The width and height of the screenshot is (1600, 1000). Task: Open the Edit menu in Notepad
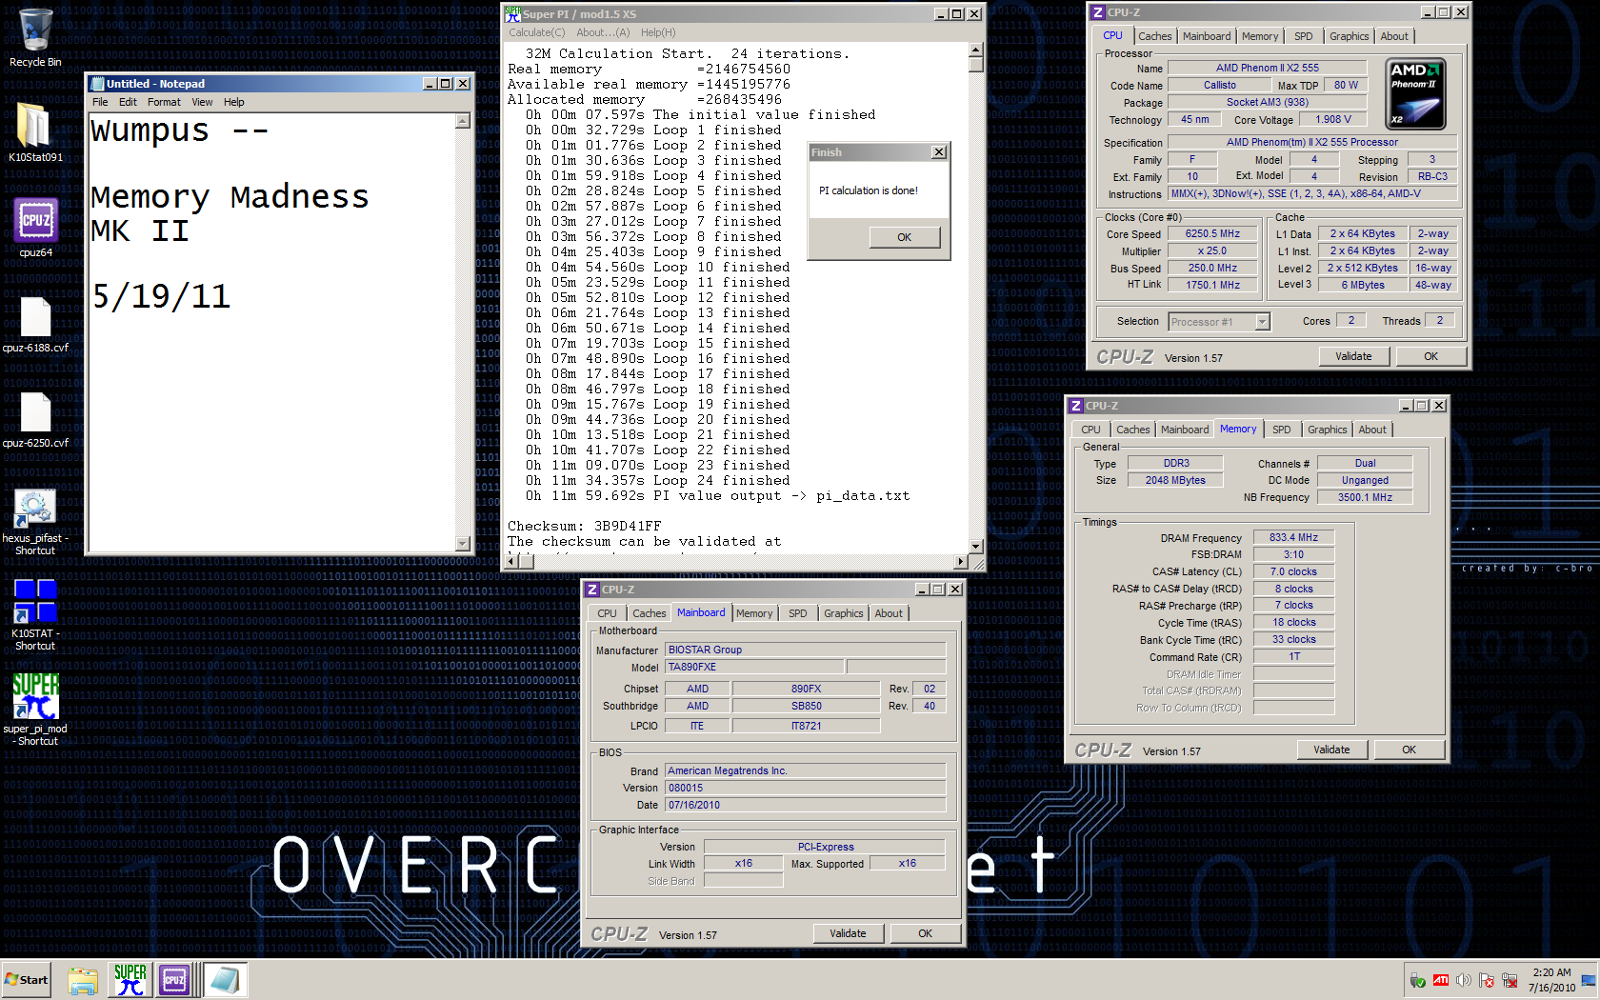tap(128, 102)
